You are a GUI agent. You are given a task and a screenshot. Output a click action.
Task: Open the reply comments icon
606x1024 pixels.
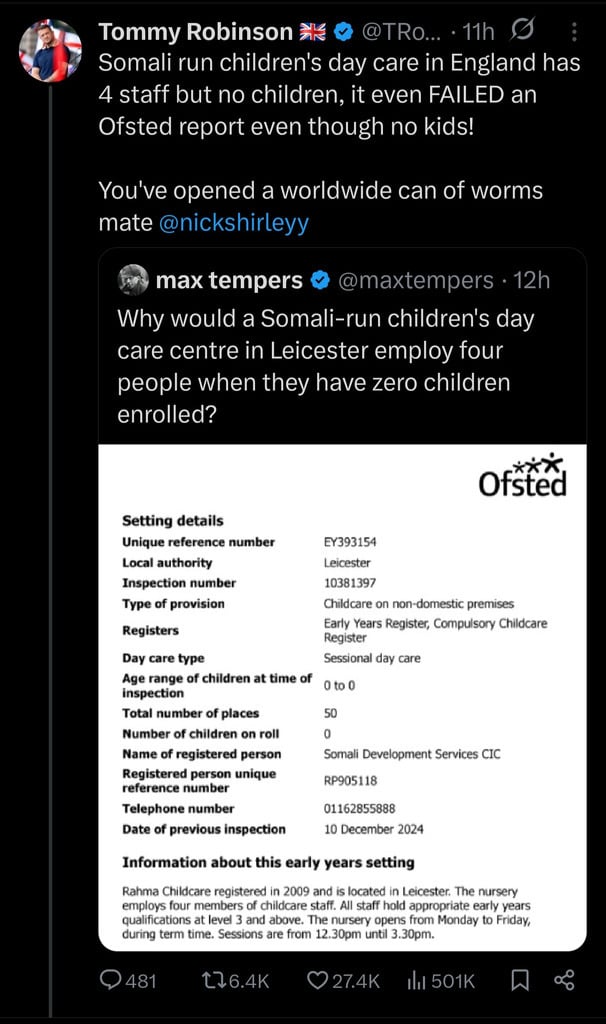pyautogui.click(x=110, y=980)
